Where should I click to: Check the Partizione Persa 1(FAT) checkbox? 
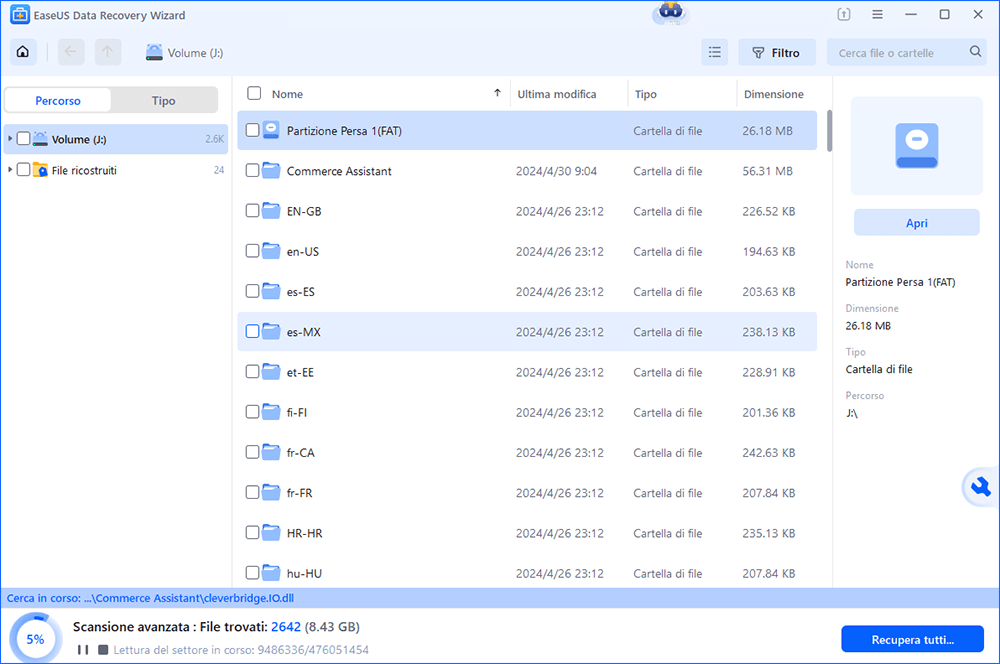253,130
